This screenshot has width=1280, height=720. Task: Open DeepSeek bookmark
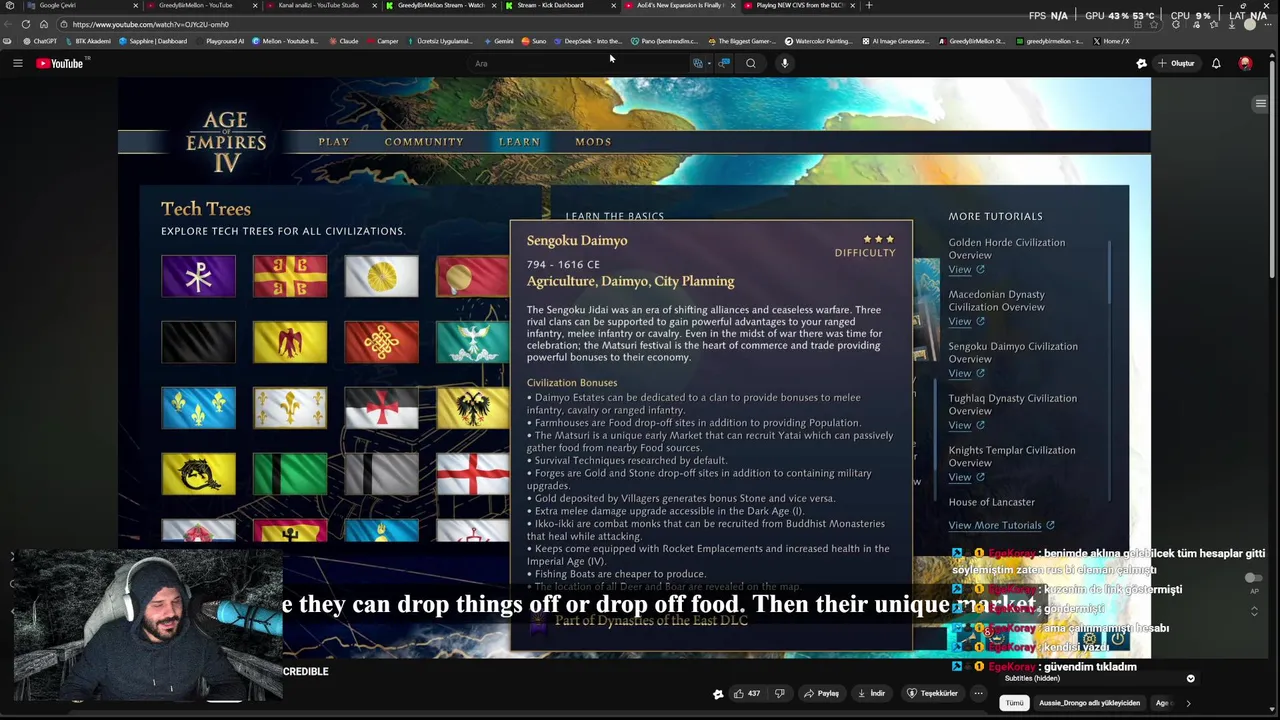click(x=587, y=41)
